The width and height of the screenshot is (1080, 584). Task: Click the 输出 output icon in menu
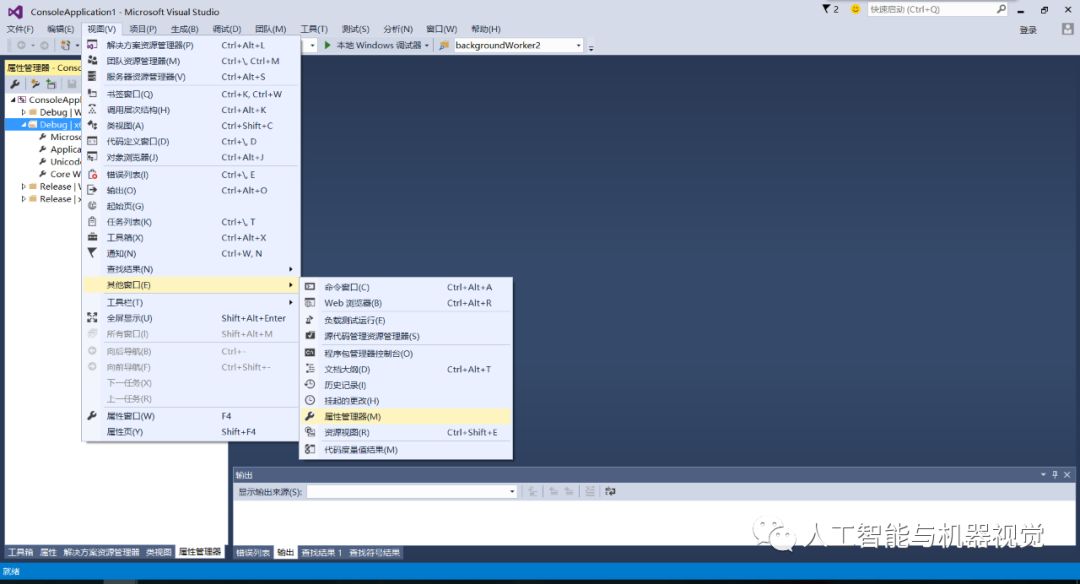coord(92,190)
